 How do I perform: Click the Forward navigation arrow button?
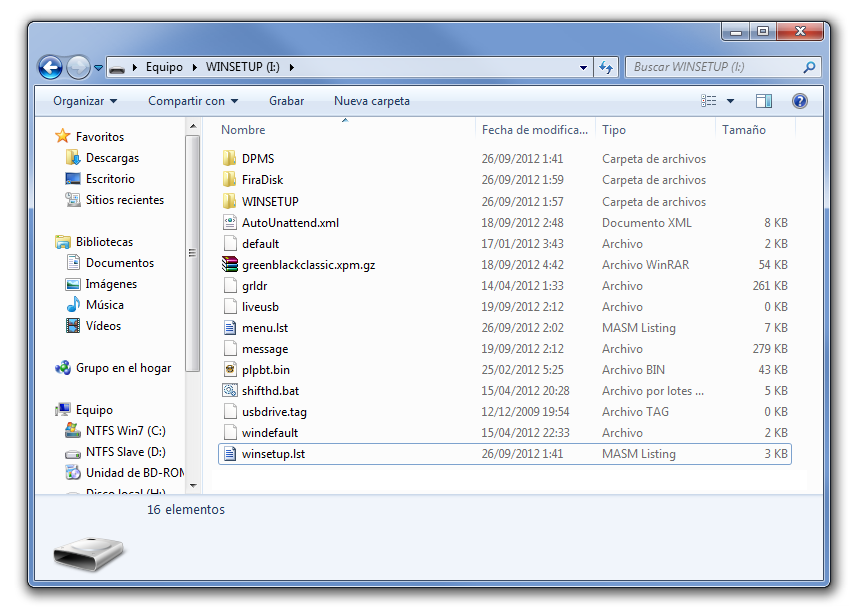pos(78,68)
